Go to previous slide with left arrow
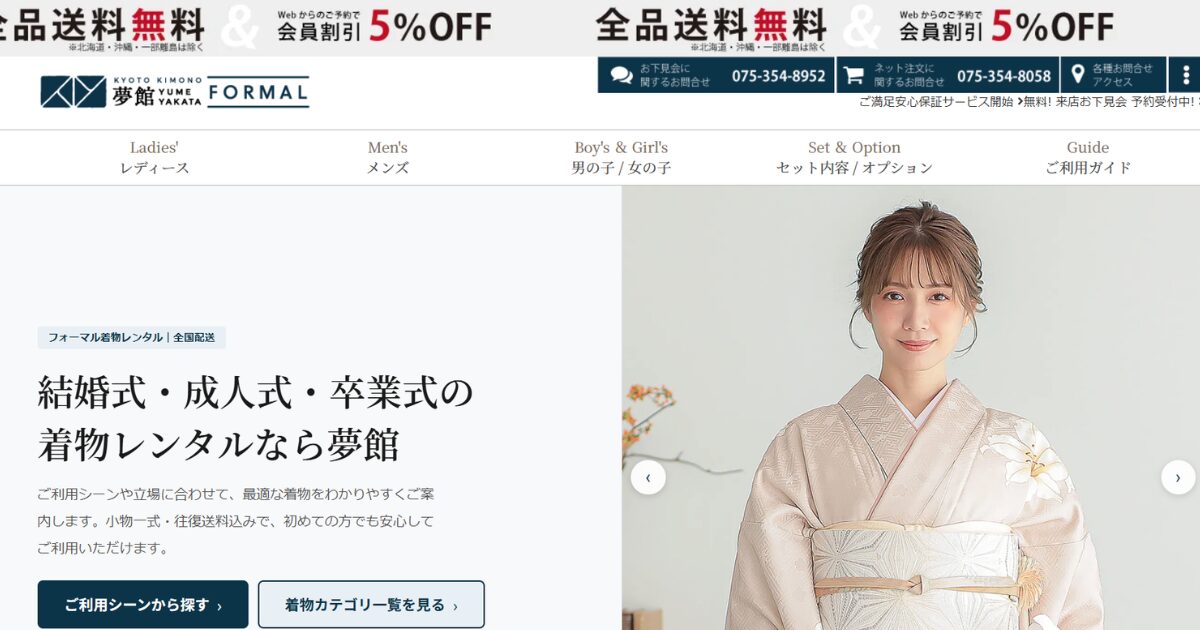 click(648, 477)
